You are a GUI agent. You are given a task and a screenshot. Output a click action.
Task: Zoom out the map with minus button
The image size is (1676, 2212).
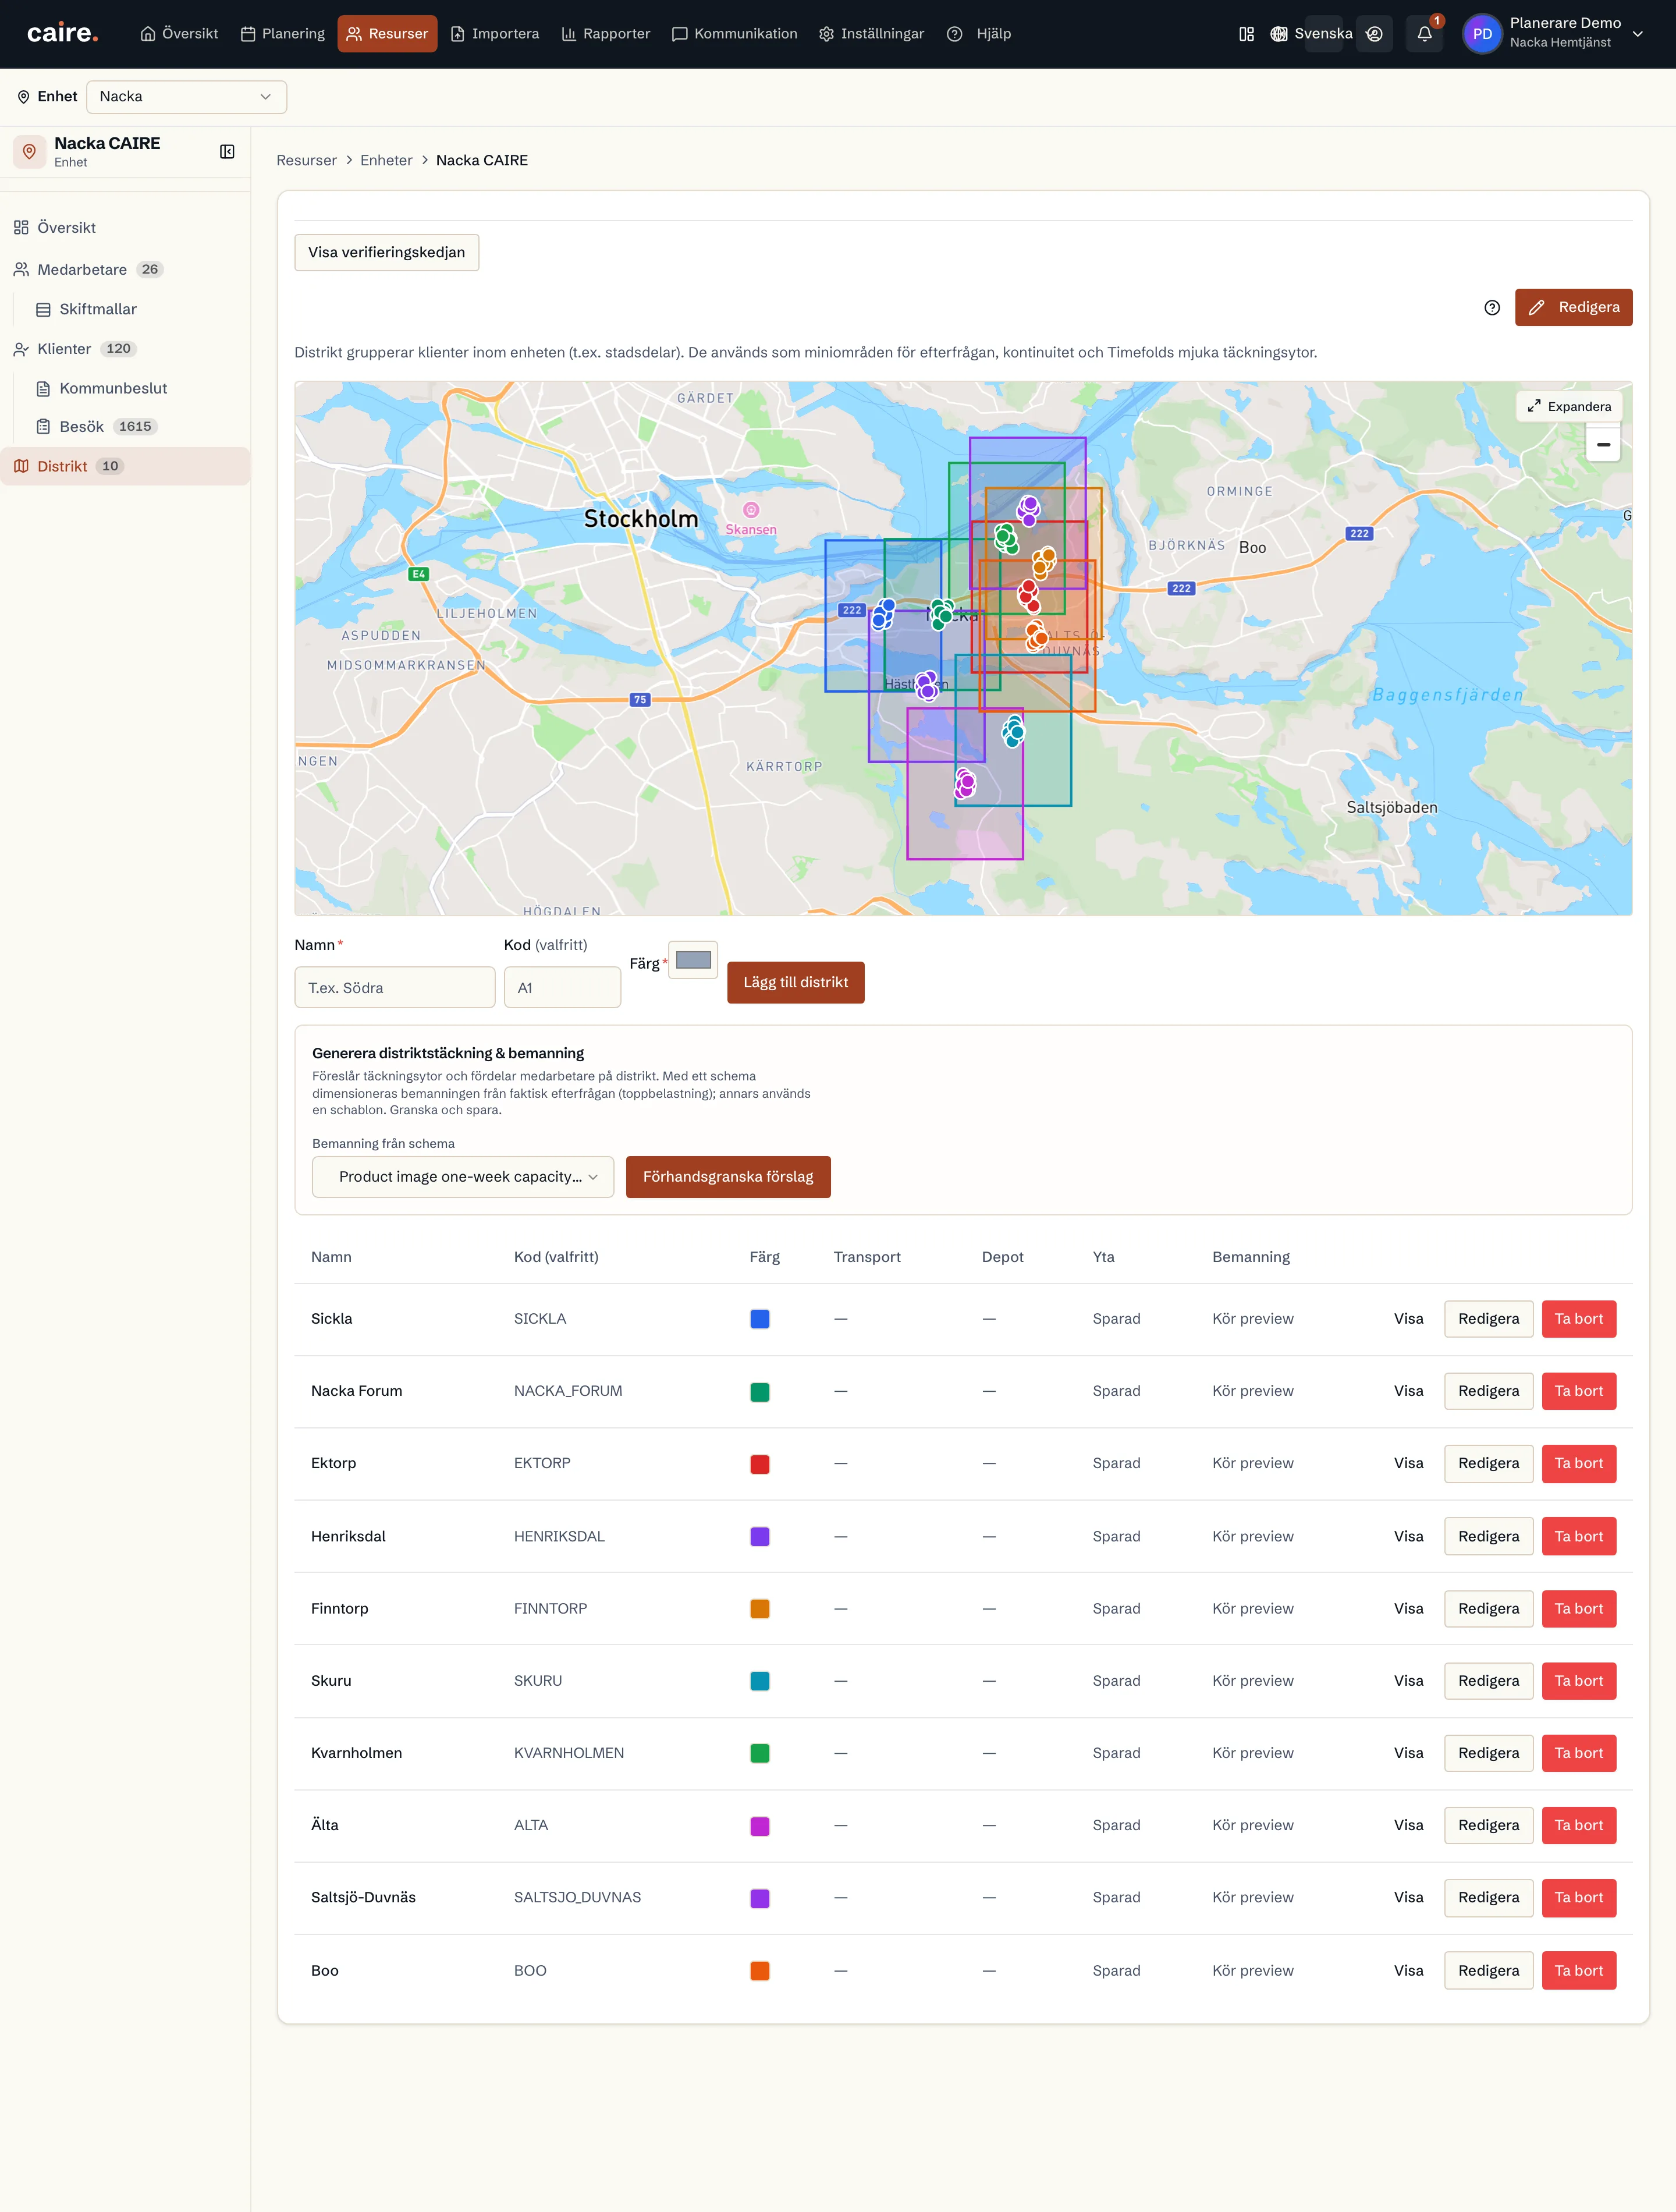[x=1603, y=444]
